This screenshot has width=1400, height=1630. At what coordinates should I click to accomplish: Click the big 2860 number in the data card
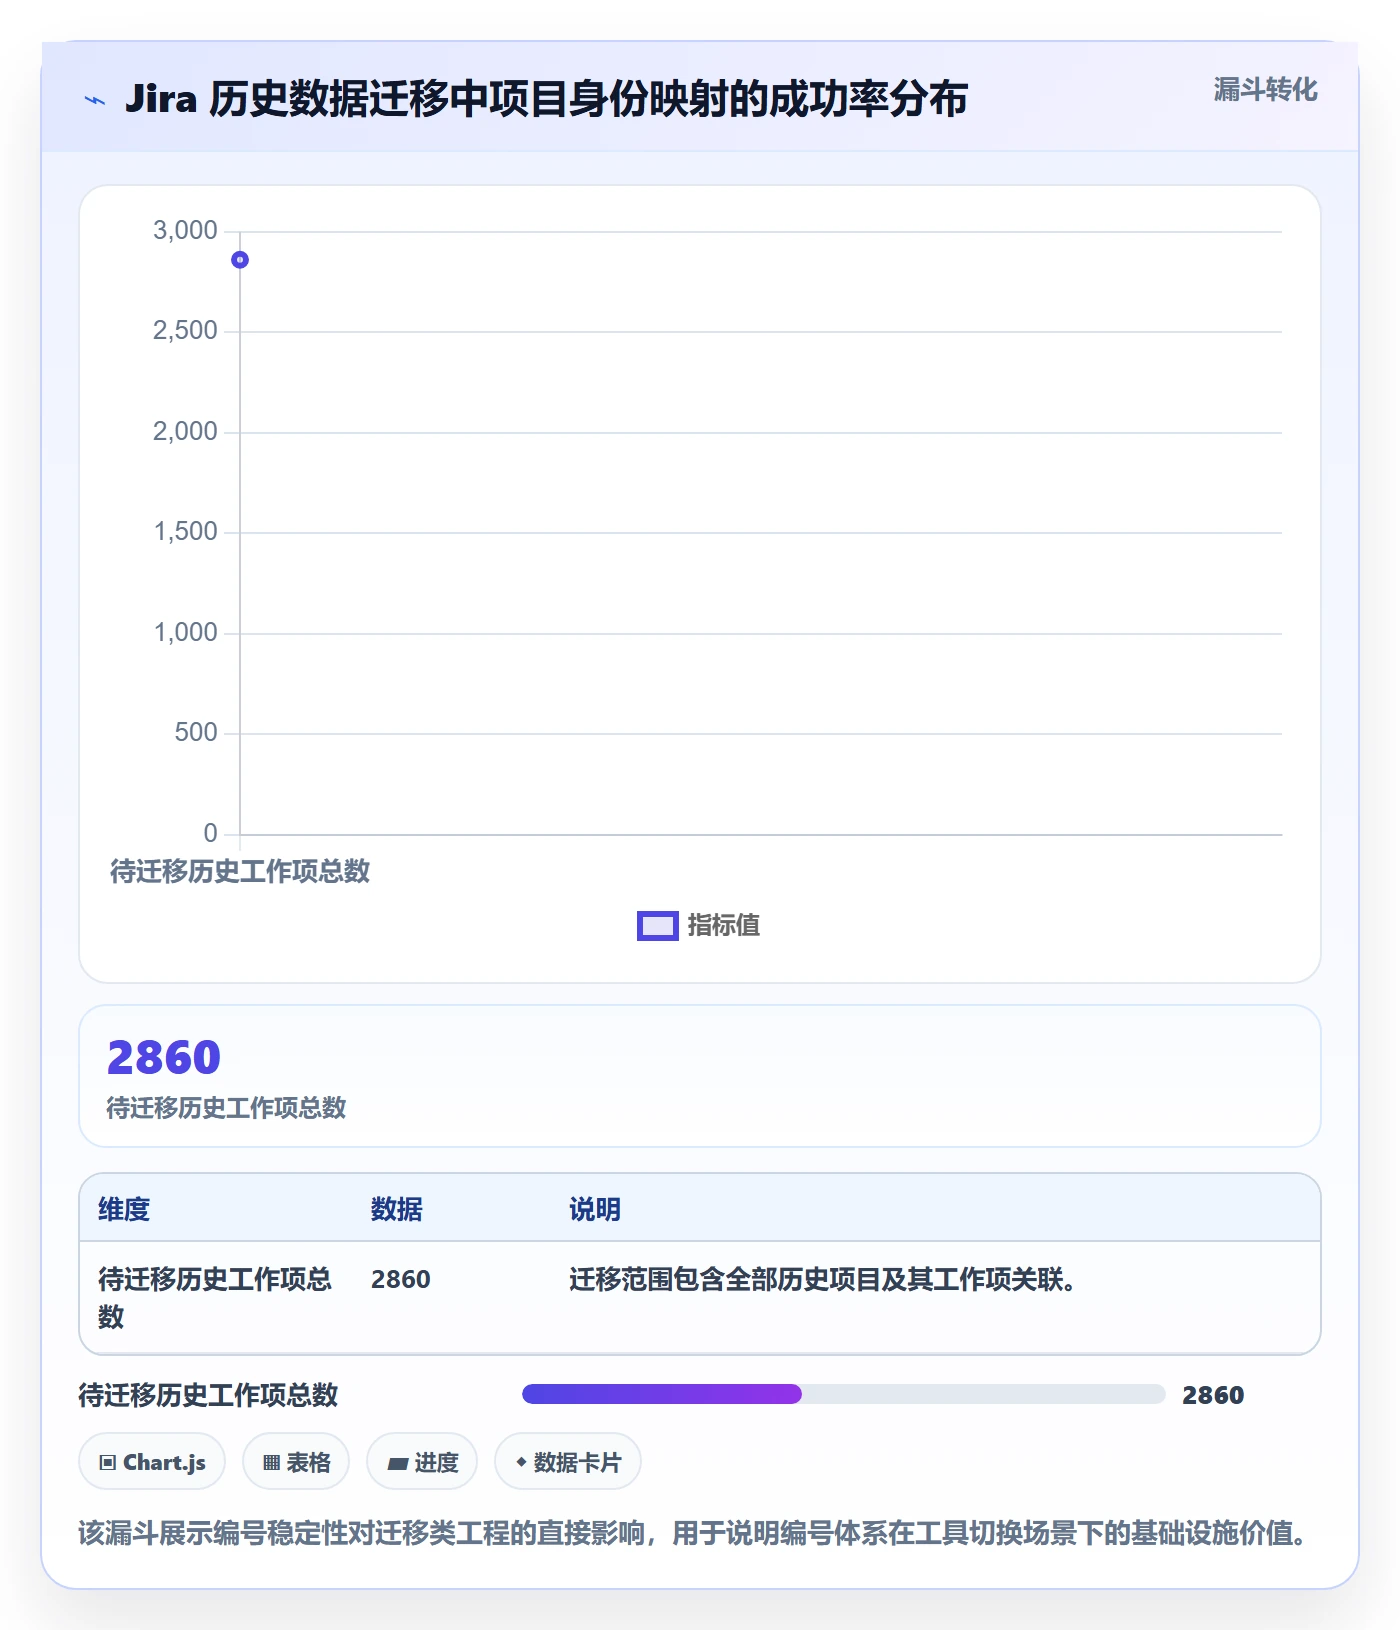[x=164, y=1057]
